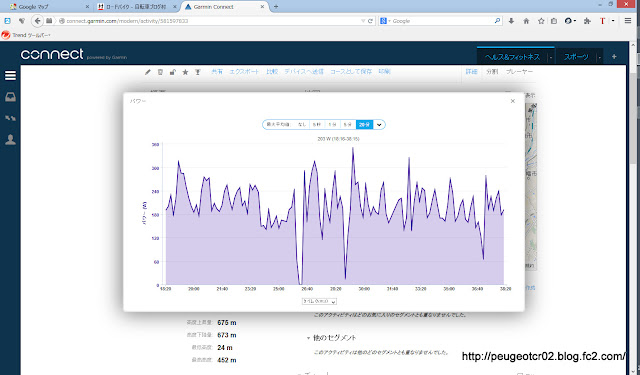Image resolution: width=640 pixels, height=375 pixels.
Task: Switch to the プレーヤー view tab
Action: tap(519, 71)
